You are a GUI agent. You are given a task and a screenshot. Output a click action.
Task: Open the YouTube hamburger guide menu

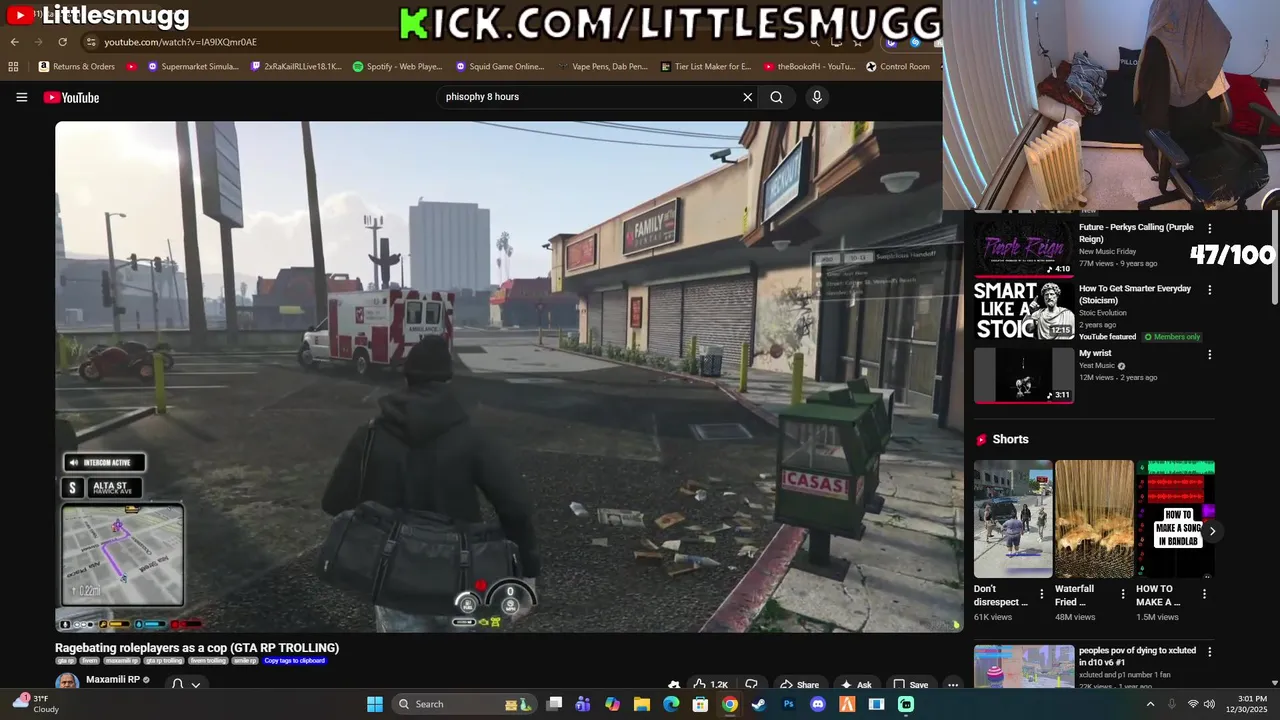click(21, 97)
